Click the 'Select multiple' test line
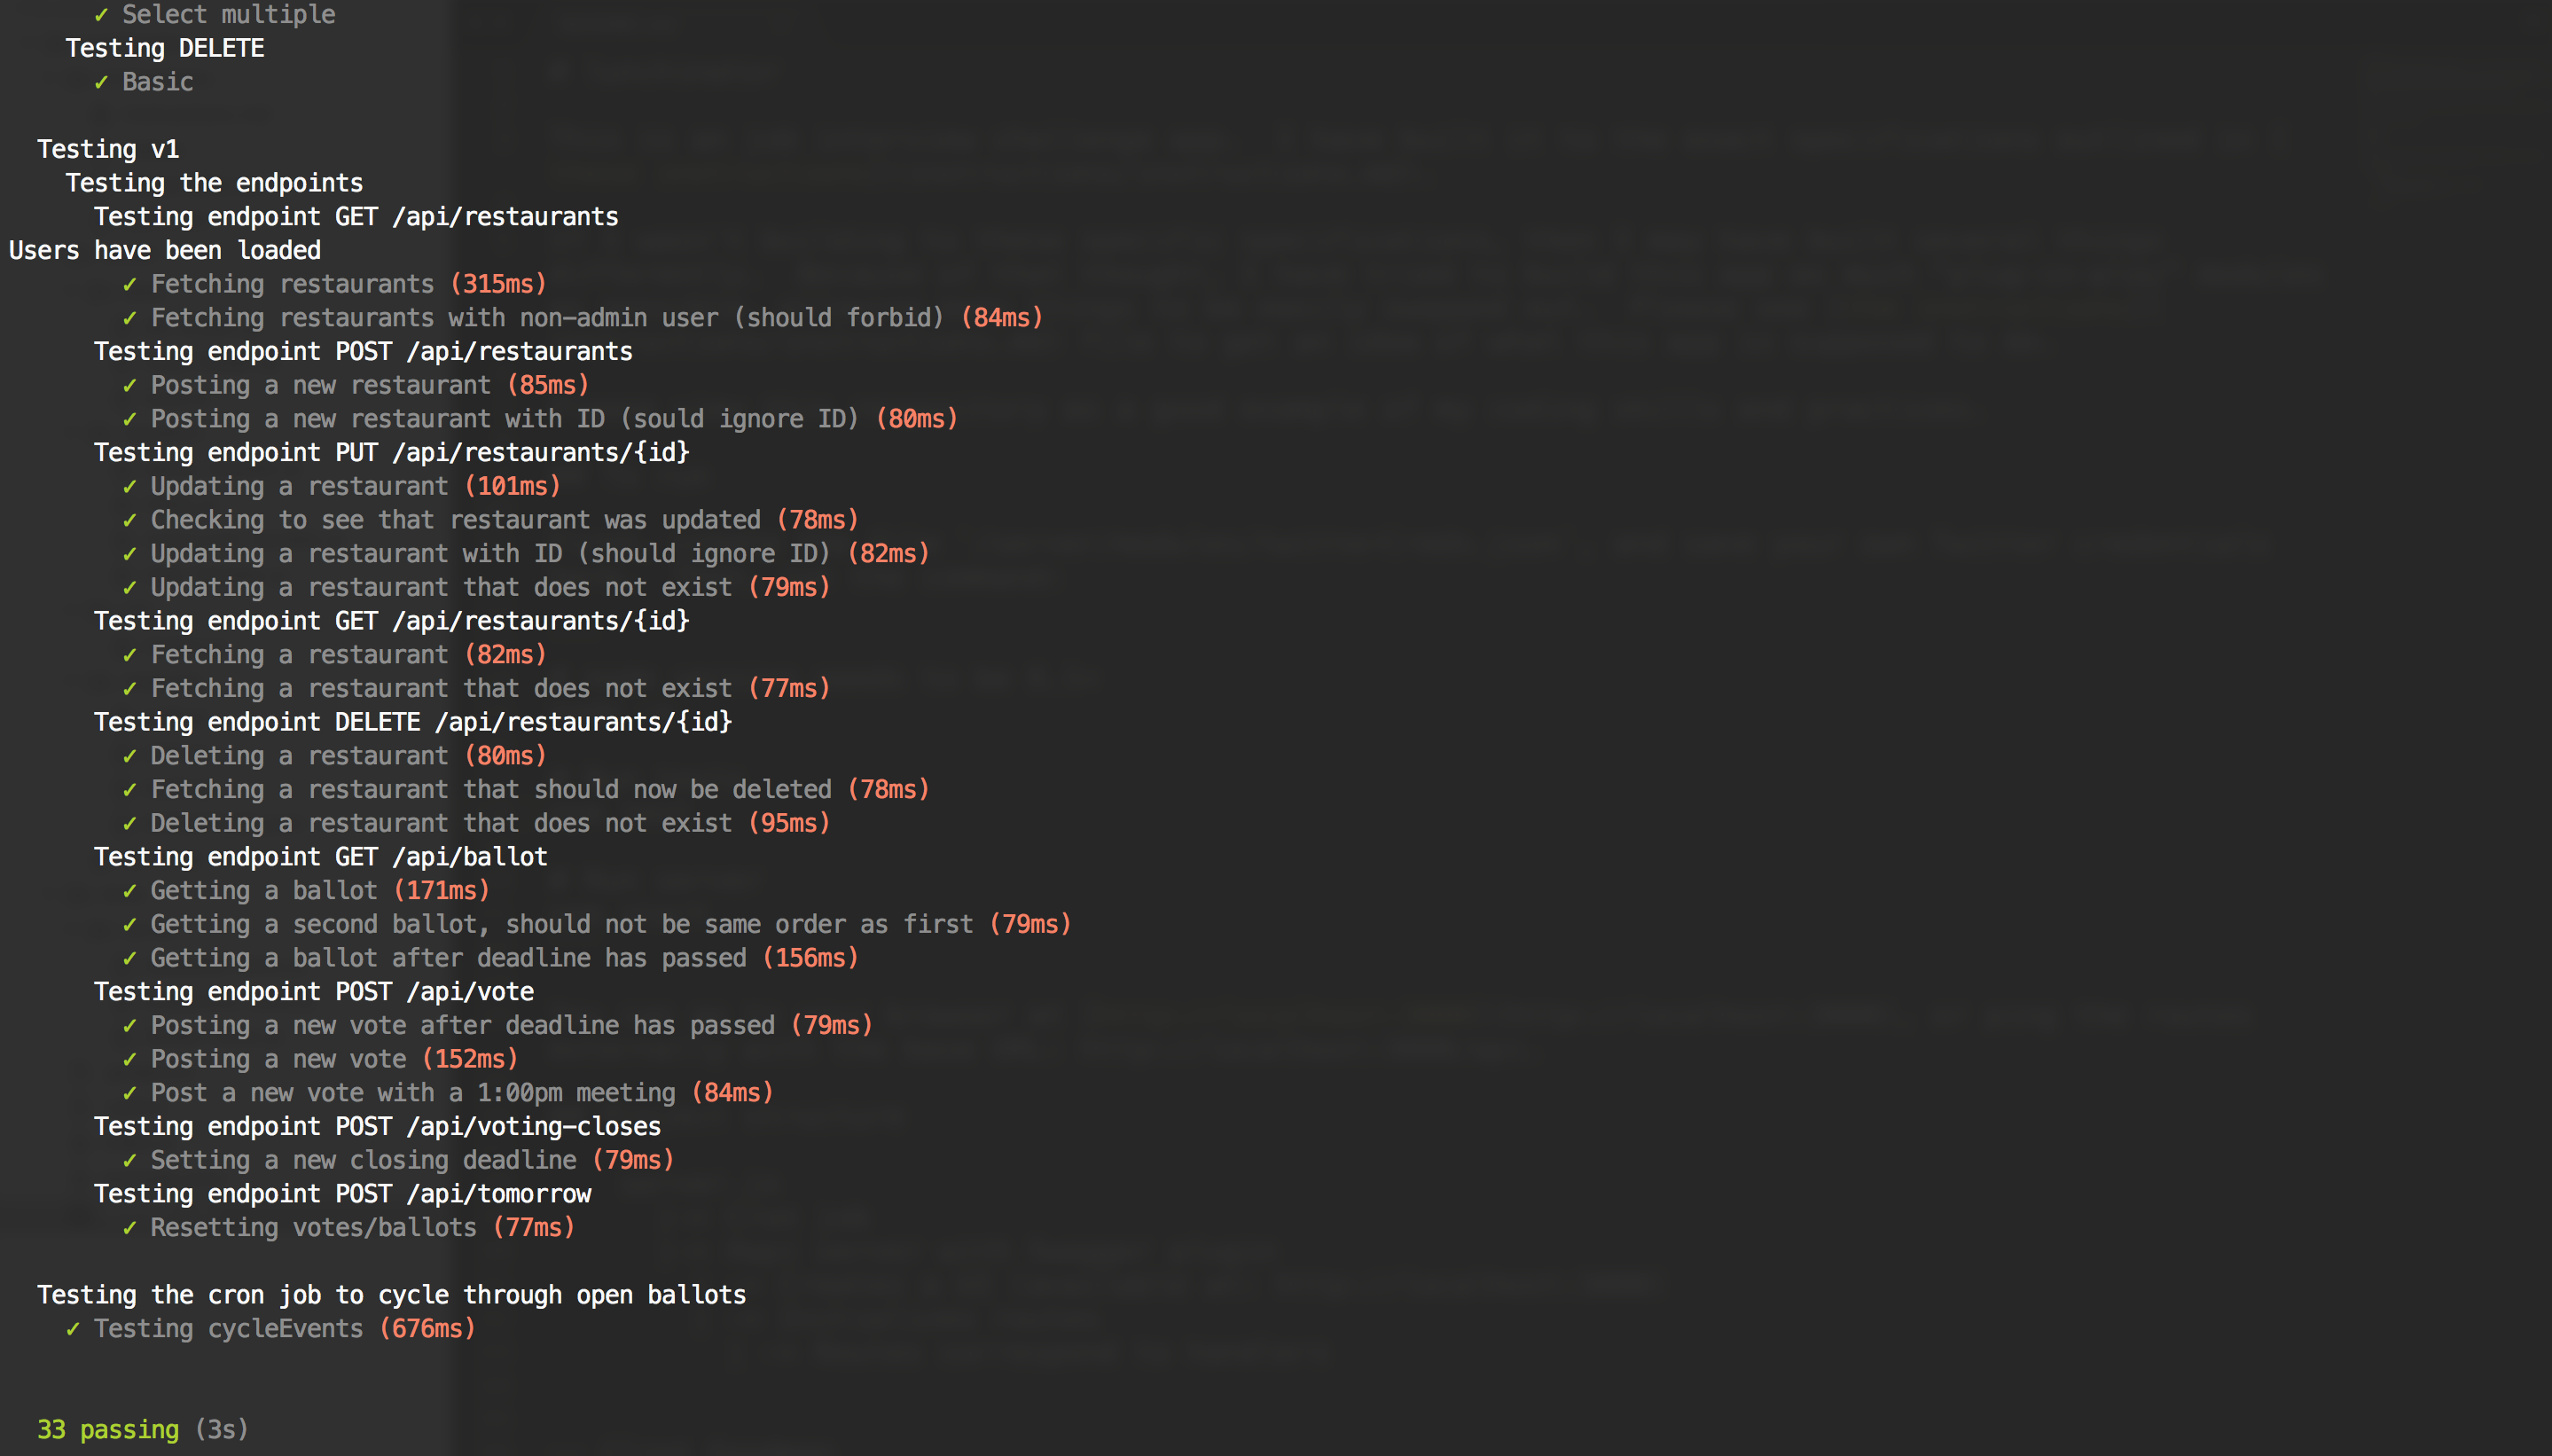The image size is (2552, 1456). point(215,15)
